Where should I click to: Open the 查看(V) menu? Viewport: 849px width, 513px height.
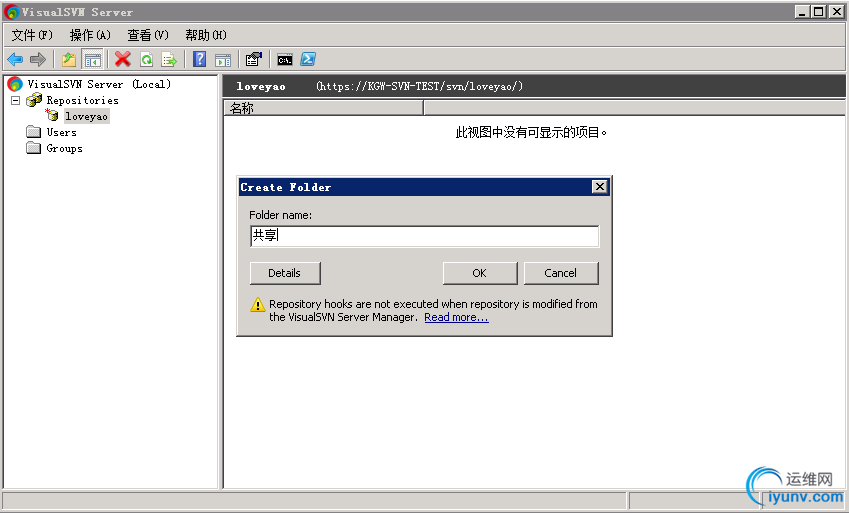tap(148, 35)
